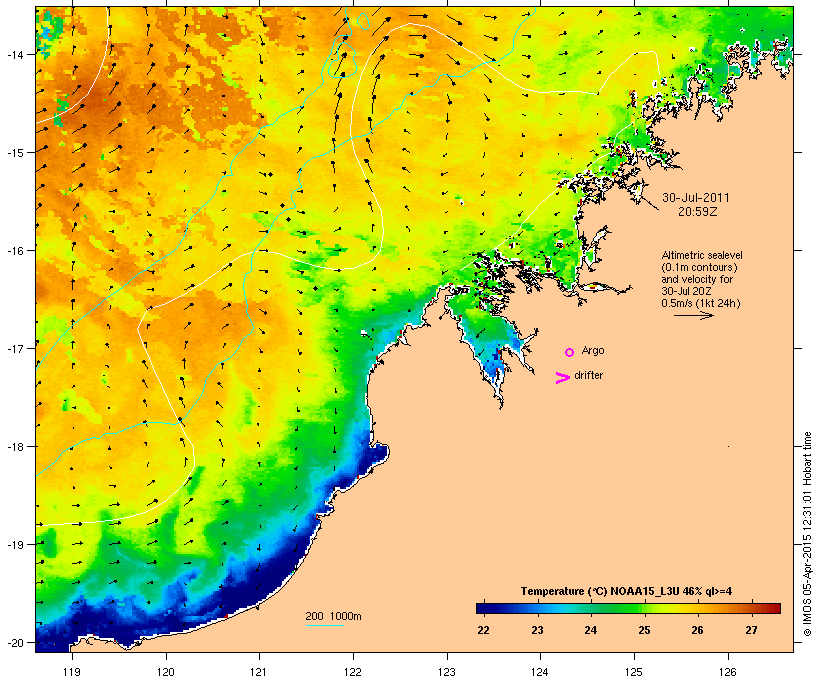Click the cyan 200 1000m depth contour key line
Screen dimensions: 820x680
coord(325,625)
